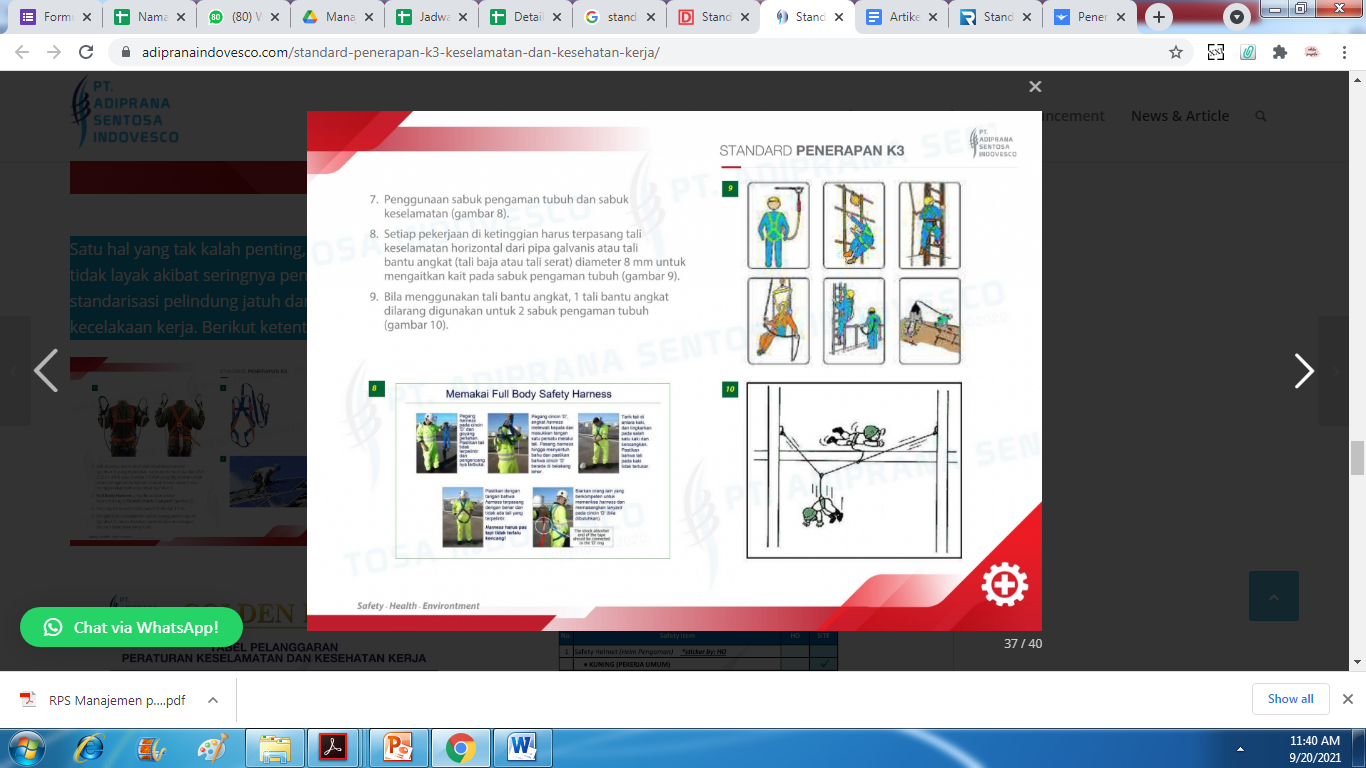
Task: Click Show all downloads button
Action: (1291, 699)
